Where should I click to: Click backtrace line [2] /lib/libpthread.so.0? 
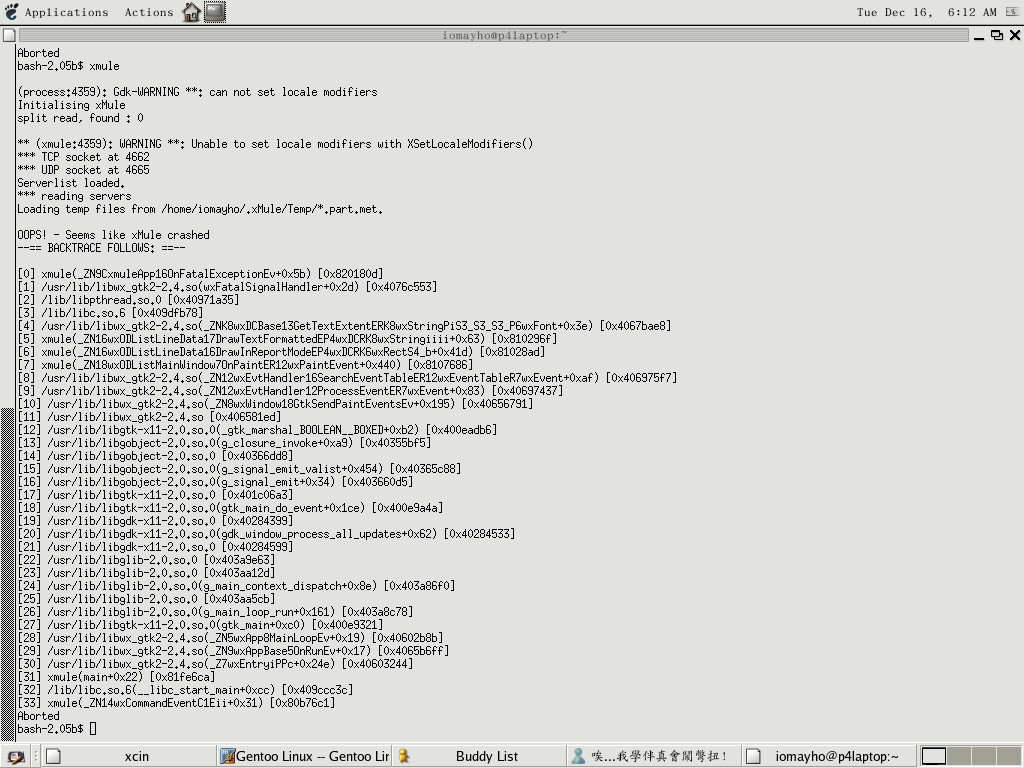tap(129, 300)
